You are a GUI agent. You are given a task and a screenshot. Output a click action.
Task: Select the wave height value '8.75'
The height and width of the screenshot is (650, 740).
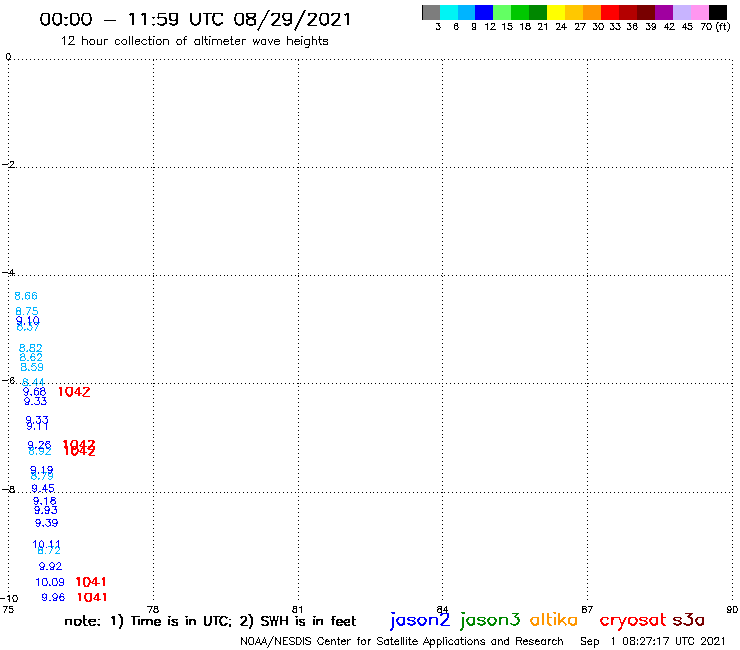[27, 311]
